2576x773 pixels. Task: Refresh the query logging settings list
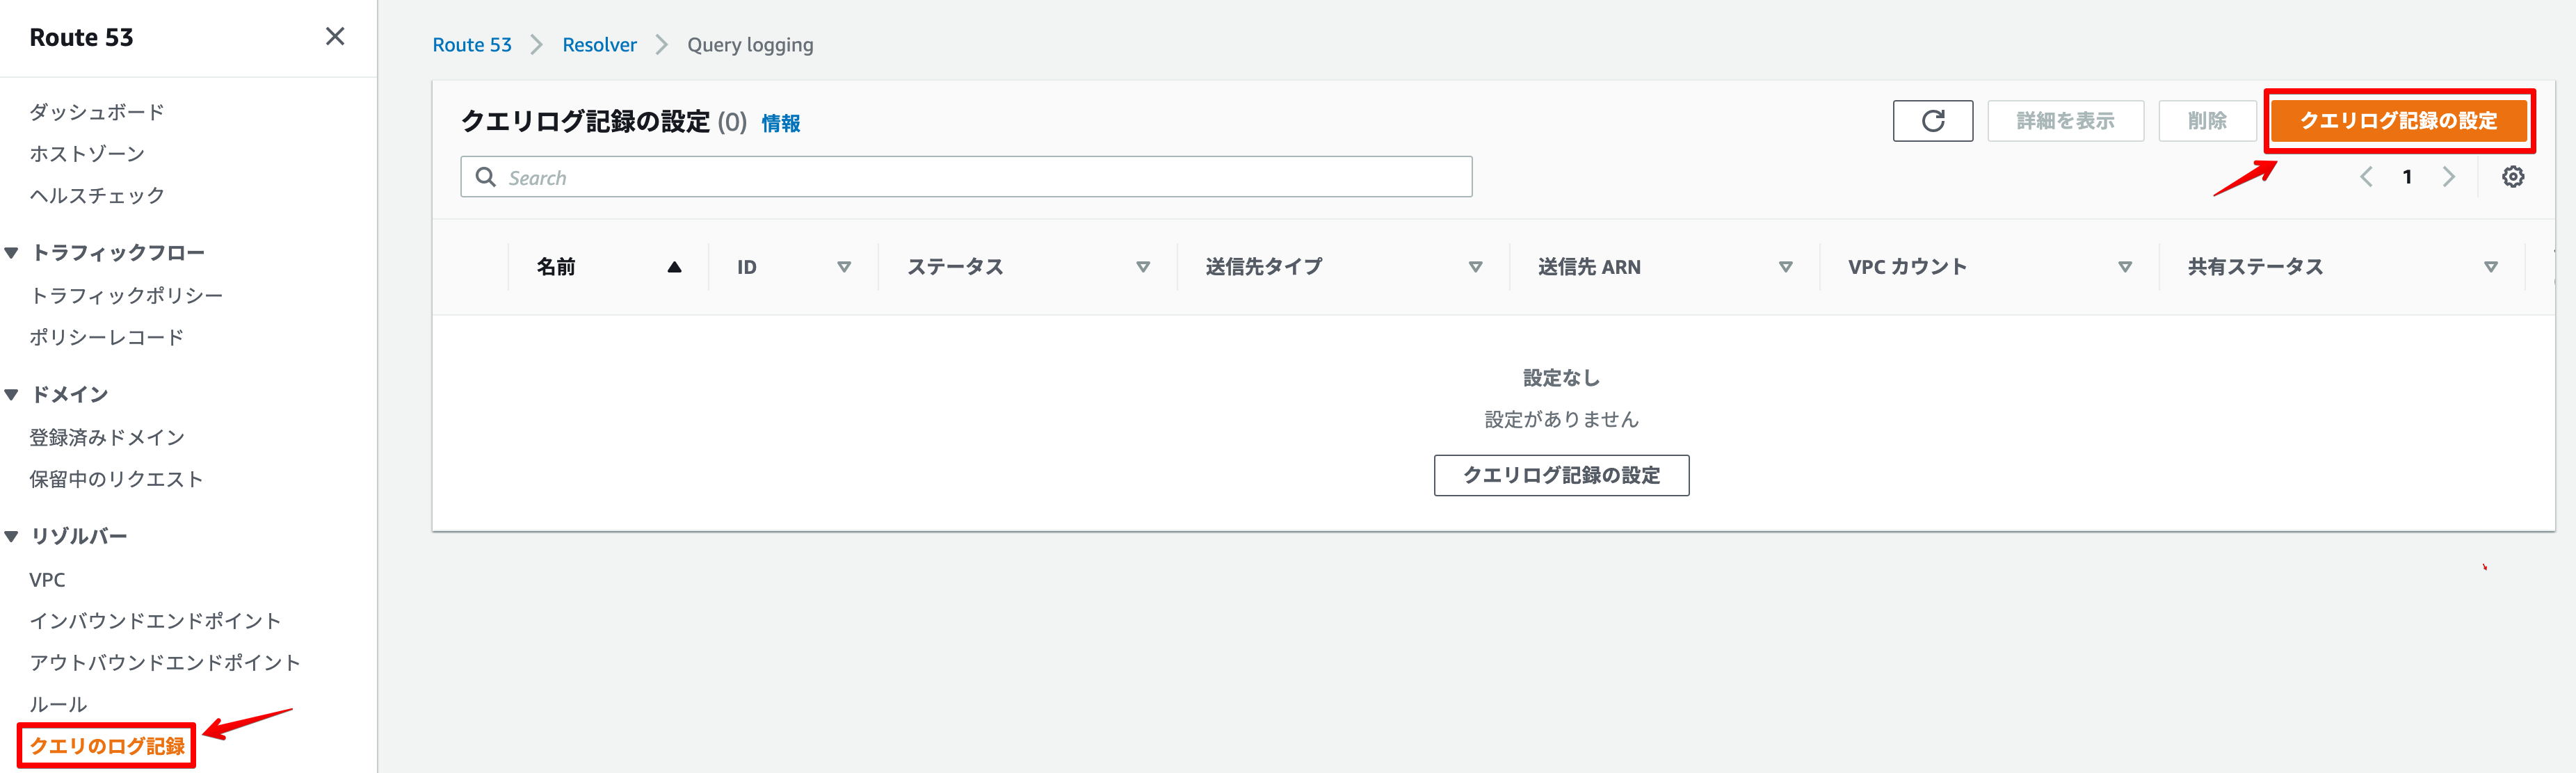1932,120
